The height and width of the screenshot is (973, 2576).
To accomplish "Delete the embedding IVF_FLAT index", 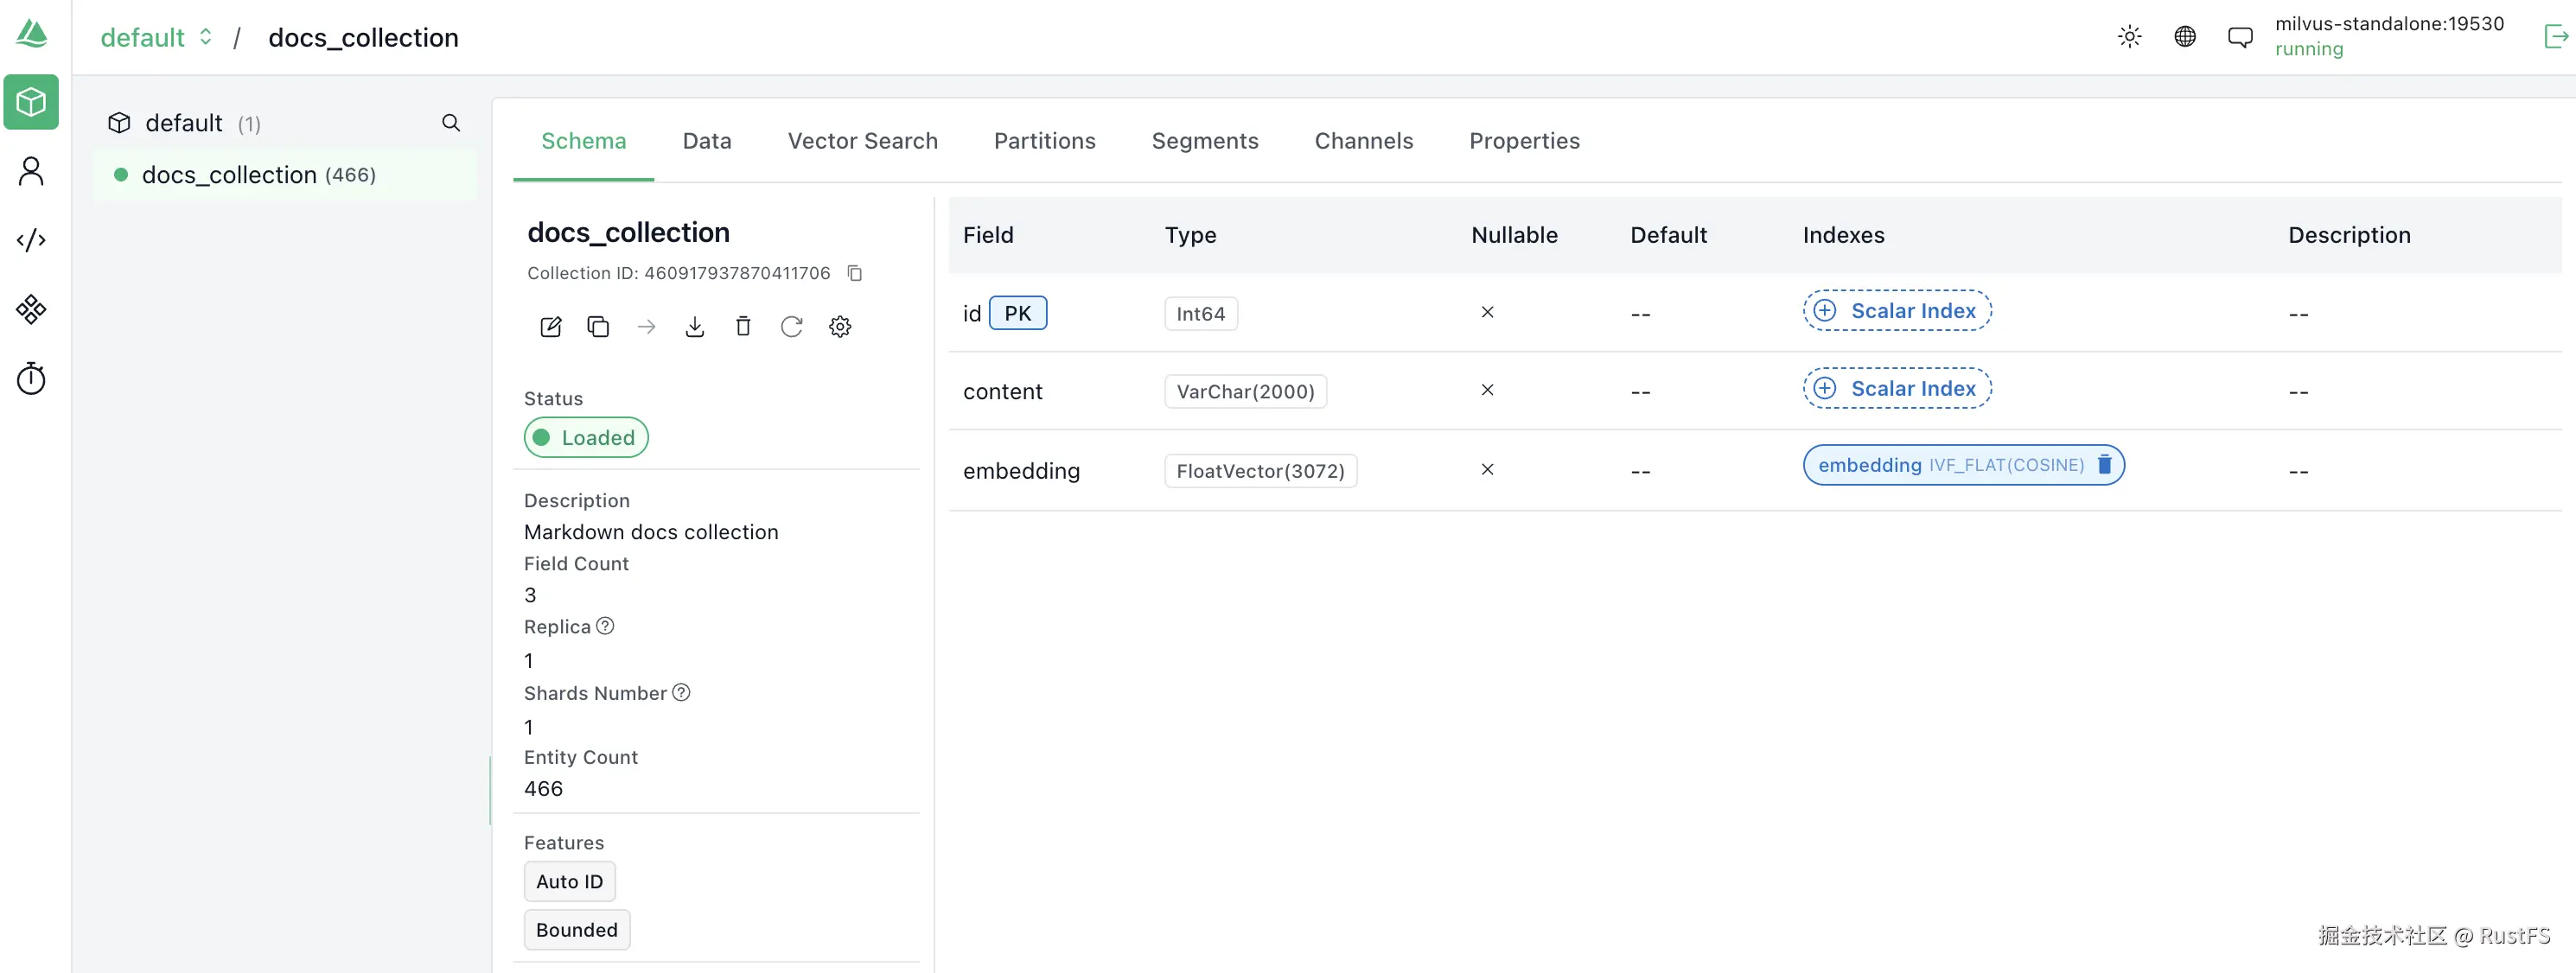I will (x=2104, y=465).
